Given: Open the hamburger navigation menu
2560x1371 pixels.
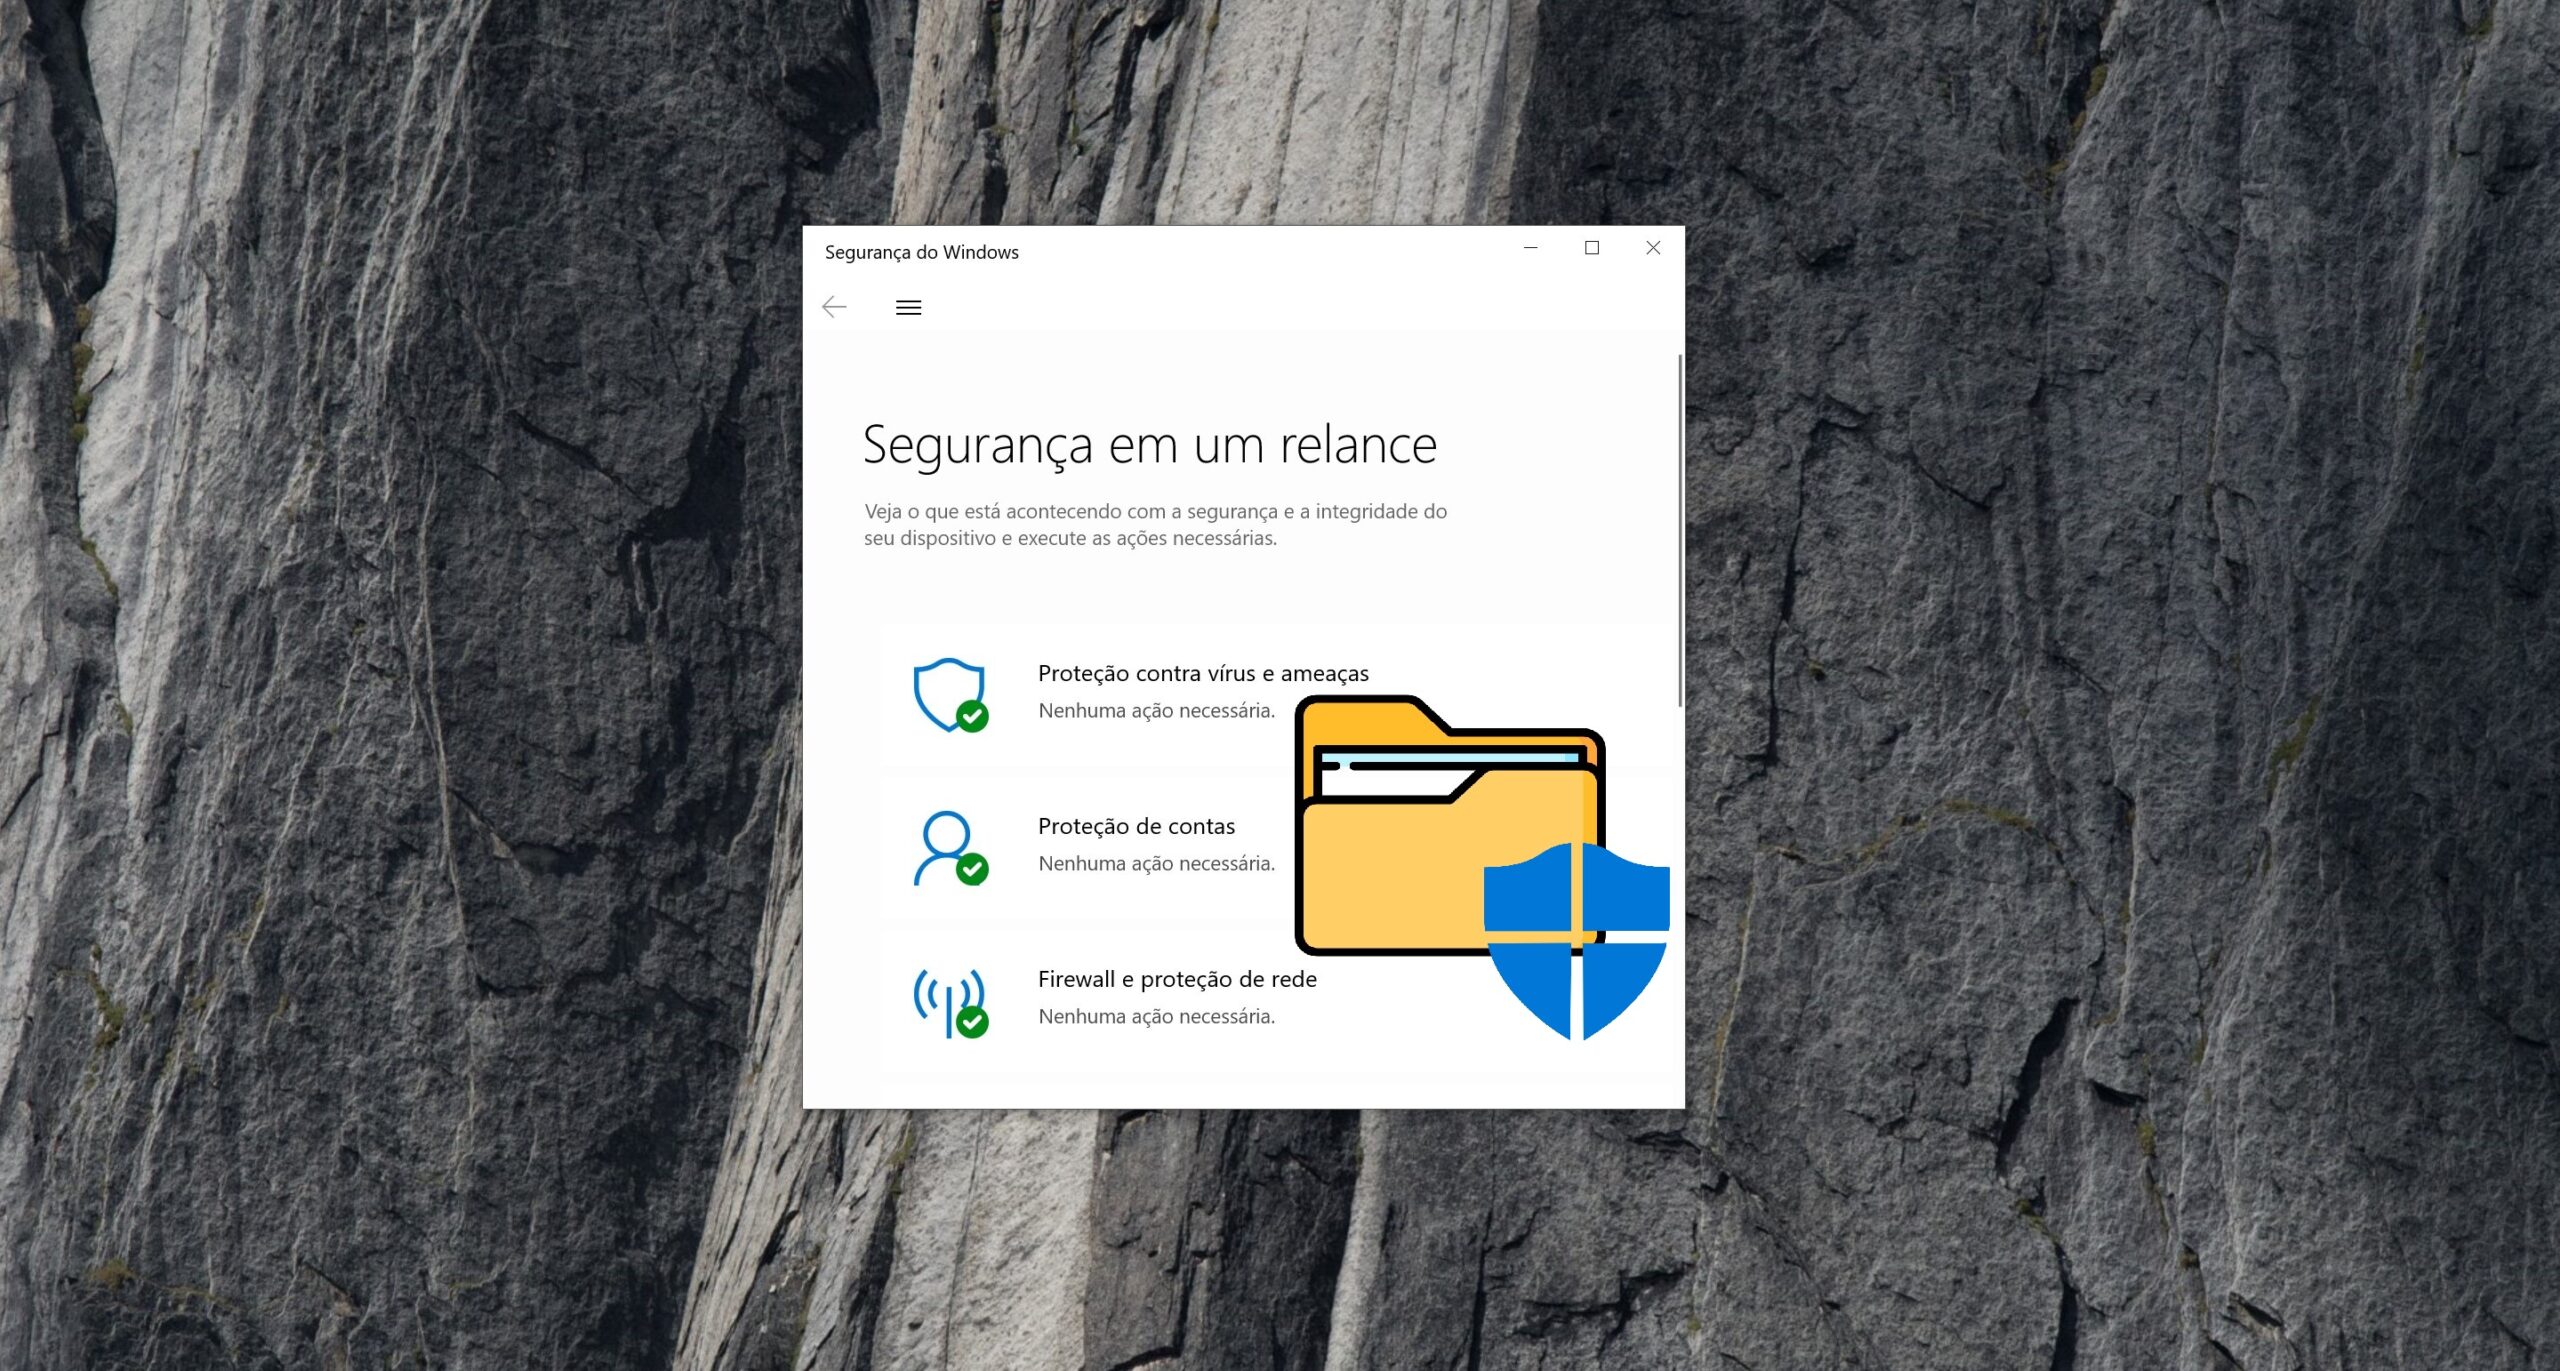Looking at the screenshot, I should tap(908, 307).
